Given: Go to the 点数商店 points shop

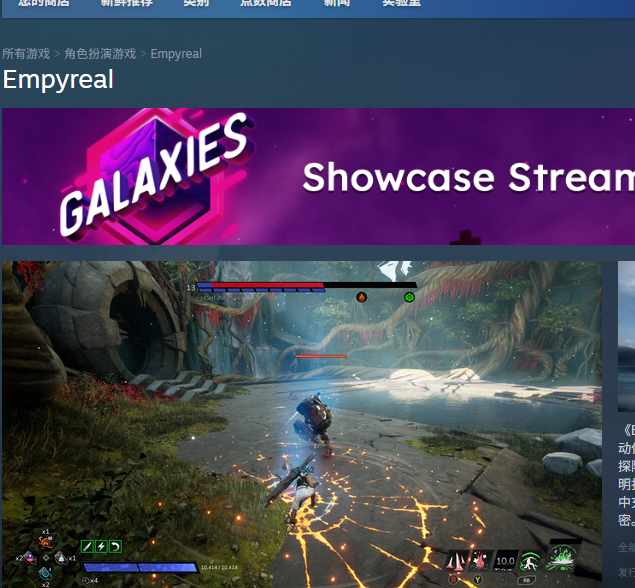Looking at the screenshot, I should (x=265, y=4).
